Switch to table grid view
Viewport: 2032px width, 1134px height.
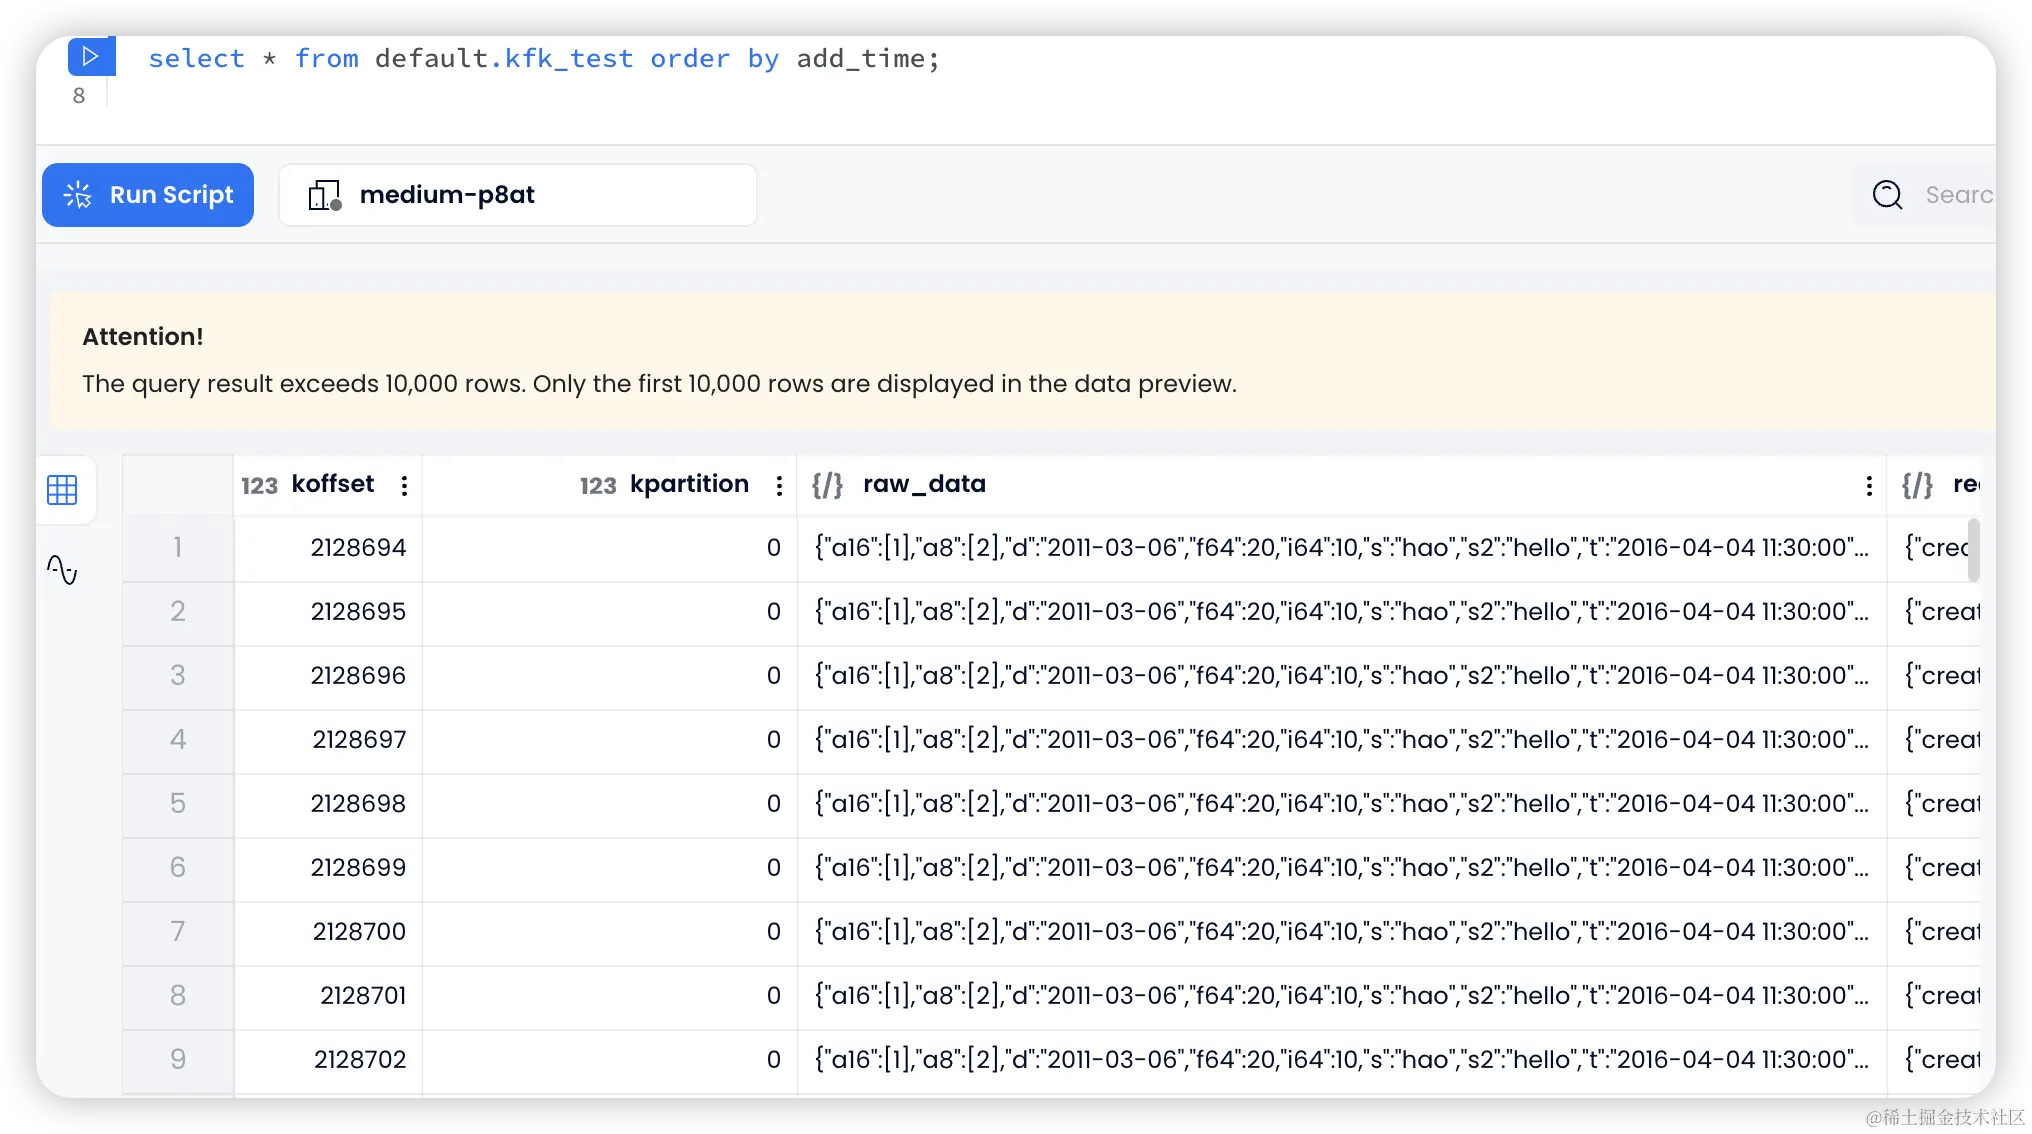[x=62, y=490]
